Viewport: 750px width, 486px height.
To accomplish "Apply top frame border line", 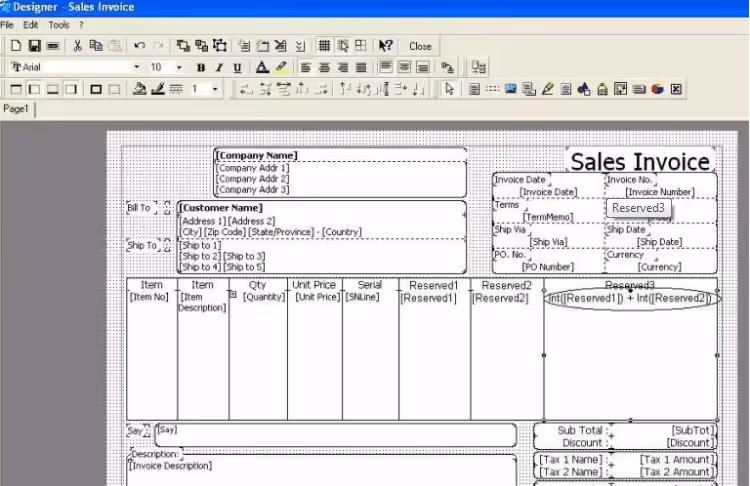I will coord(16,89).
